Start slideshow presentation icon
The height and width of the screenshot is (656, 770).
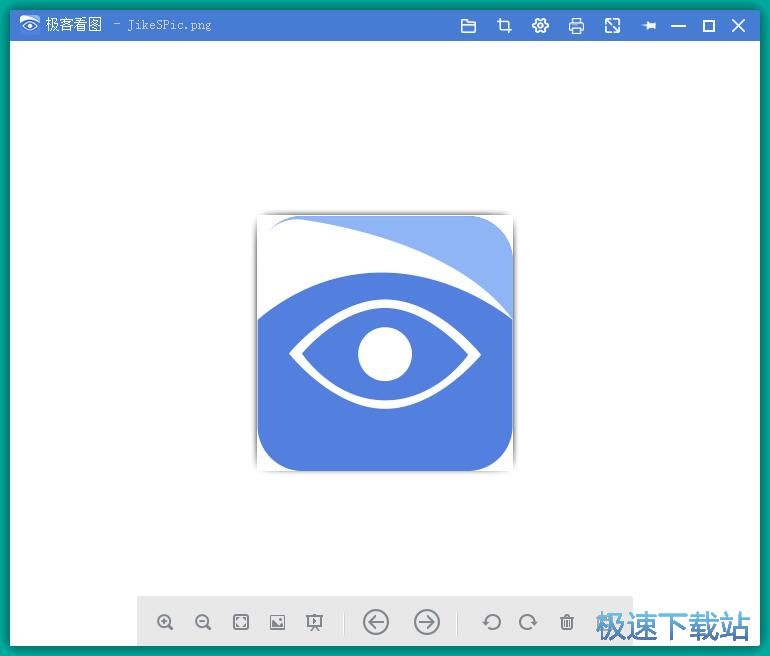[x=314, y=622]
